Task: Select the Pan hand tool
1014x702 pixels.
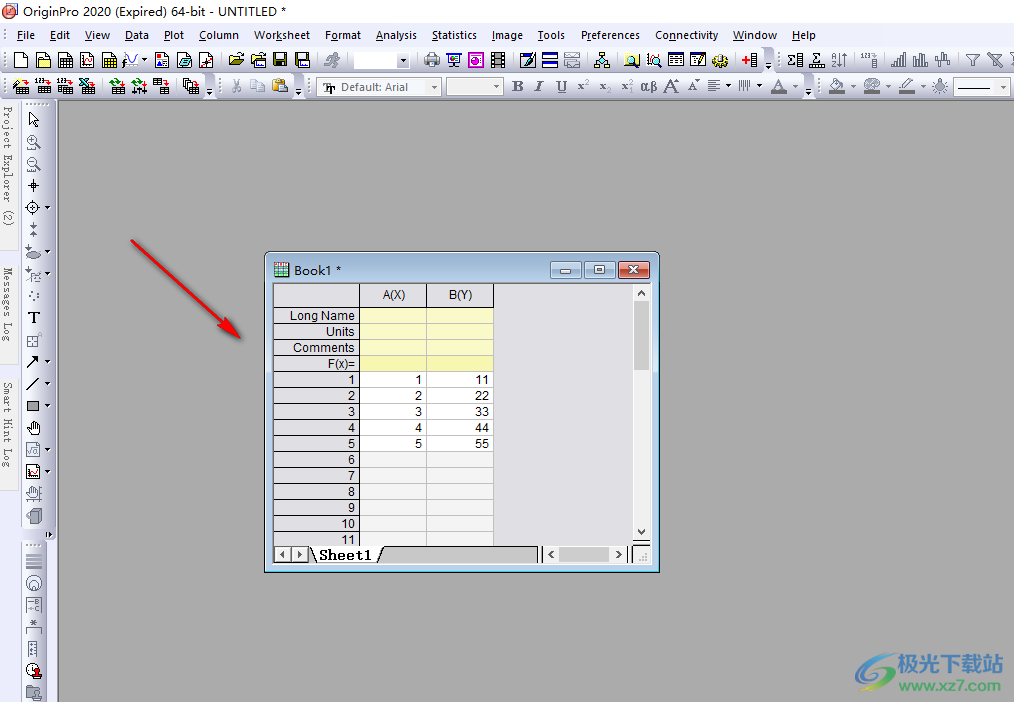Action: (34, 428)
